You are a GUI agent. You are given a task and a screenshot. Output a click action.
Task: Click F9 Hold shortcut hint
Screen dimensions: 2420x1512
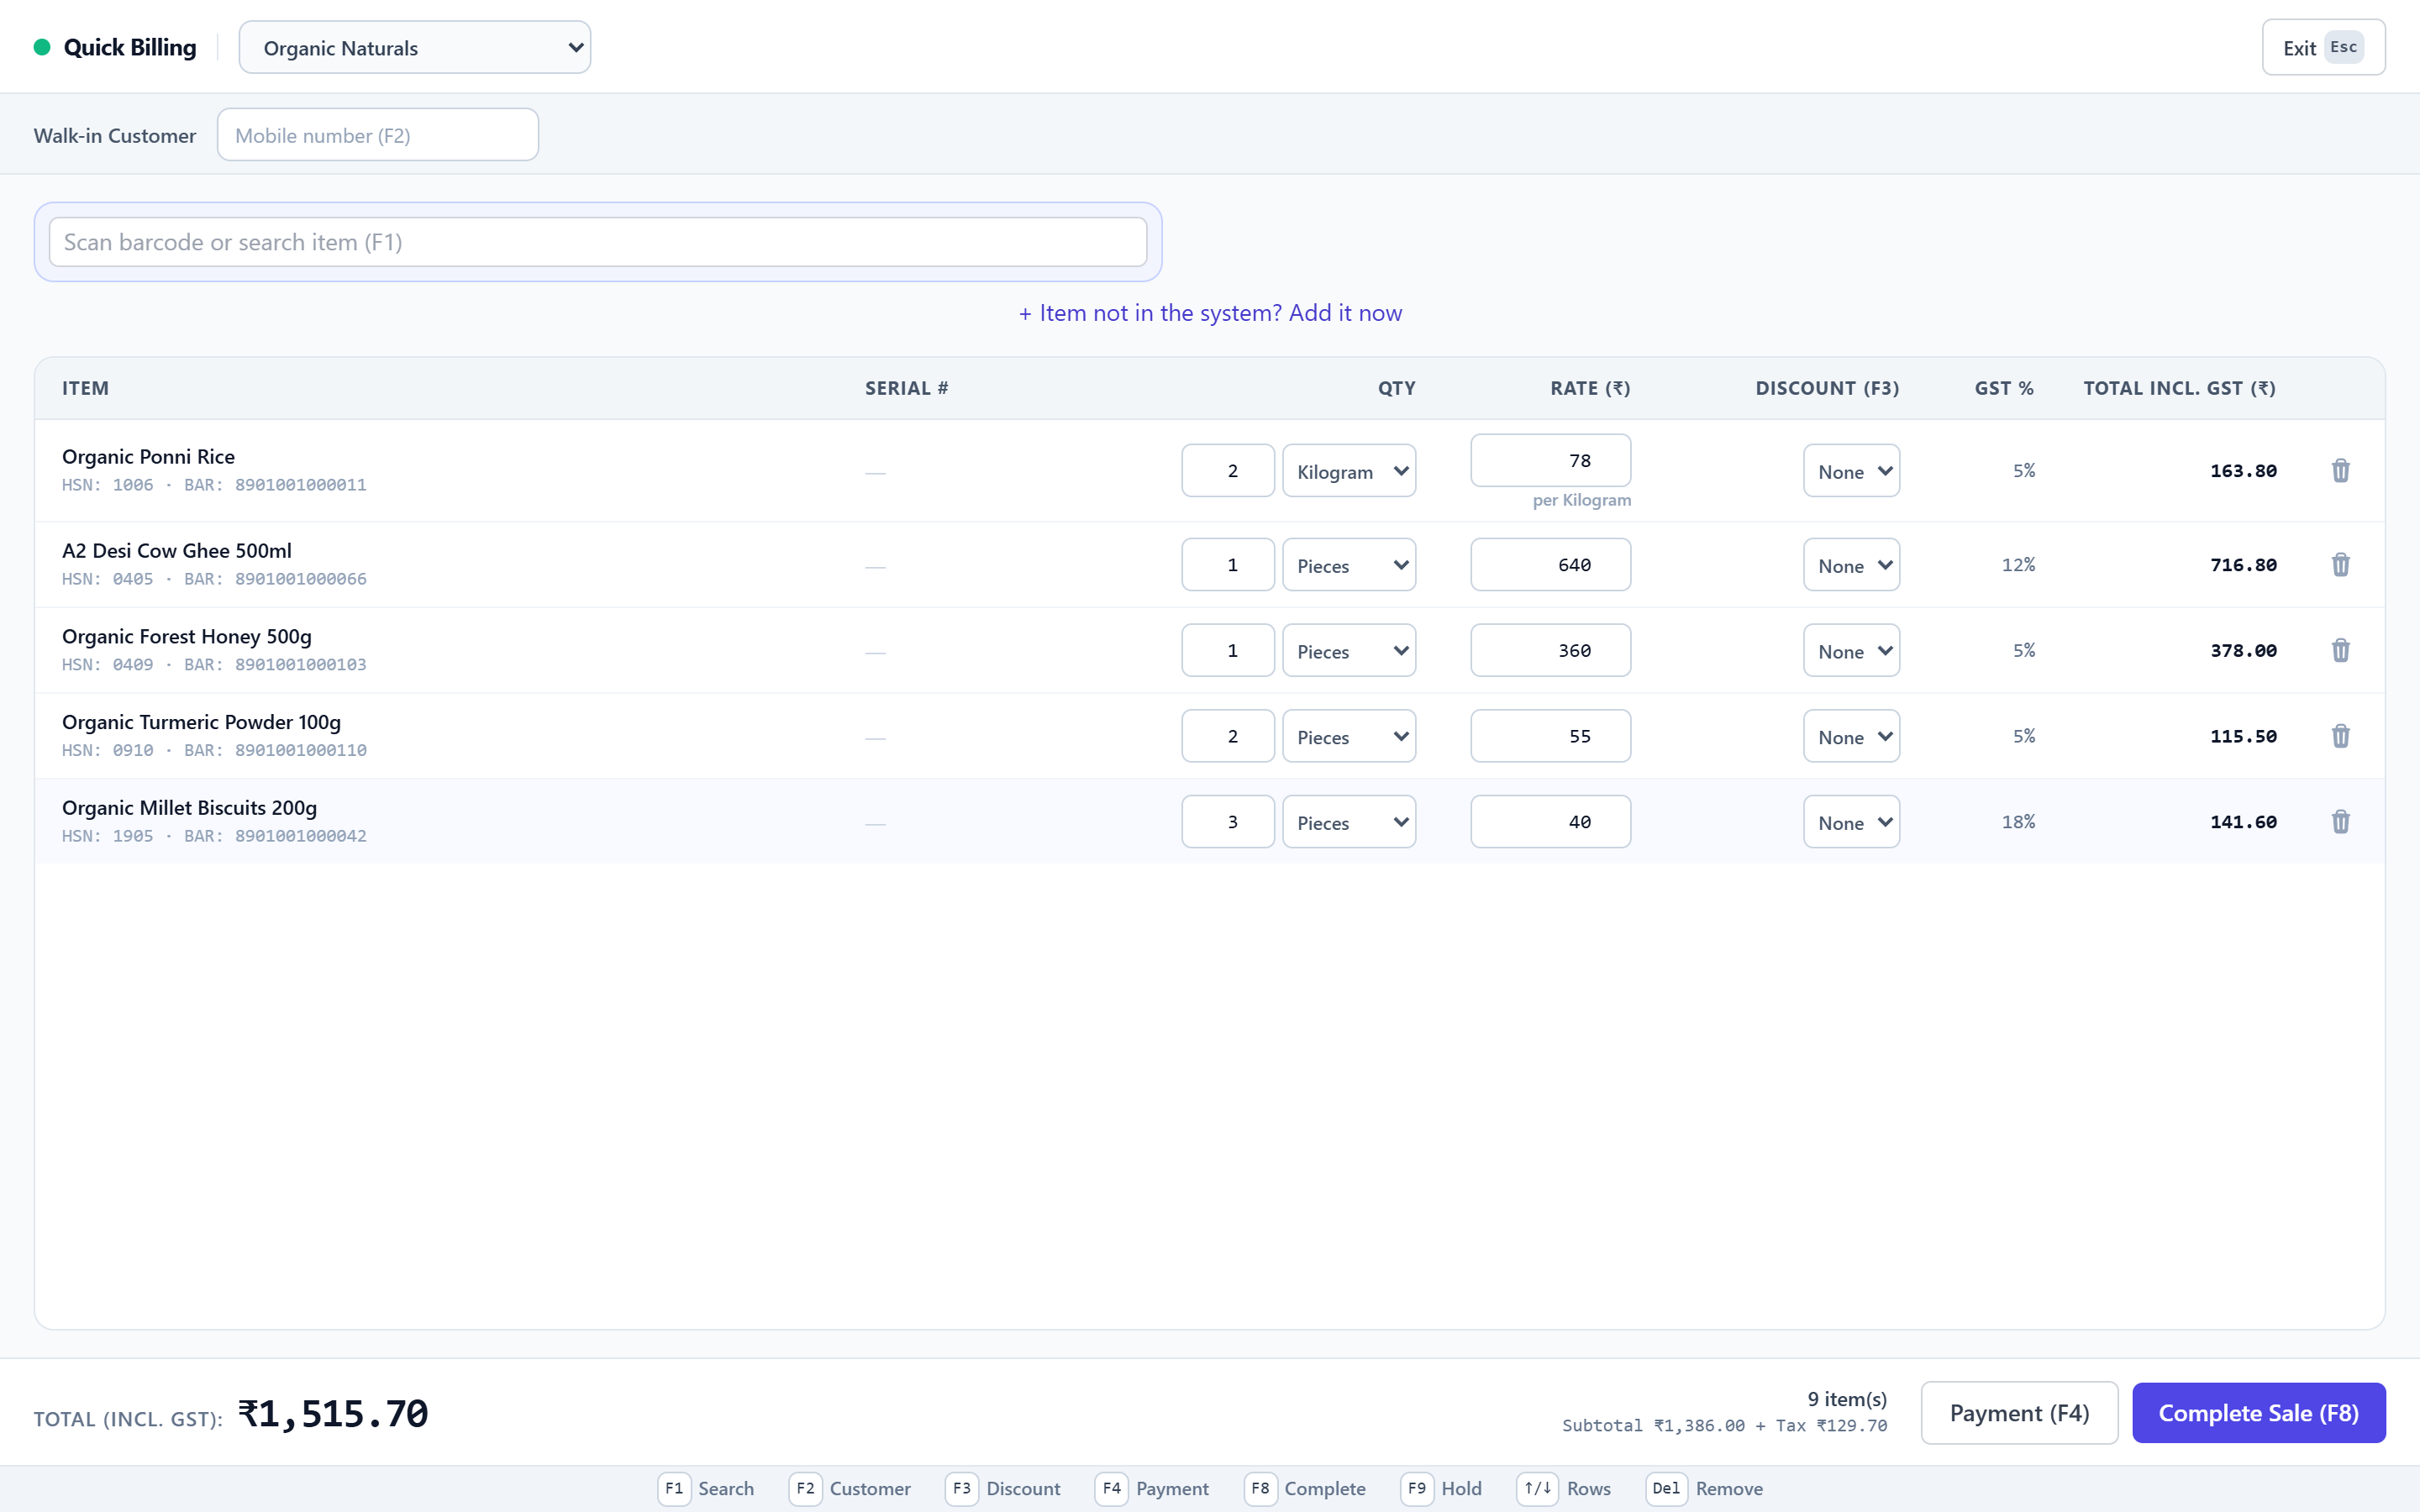click(1441, 1488)
